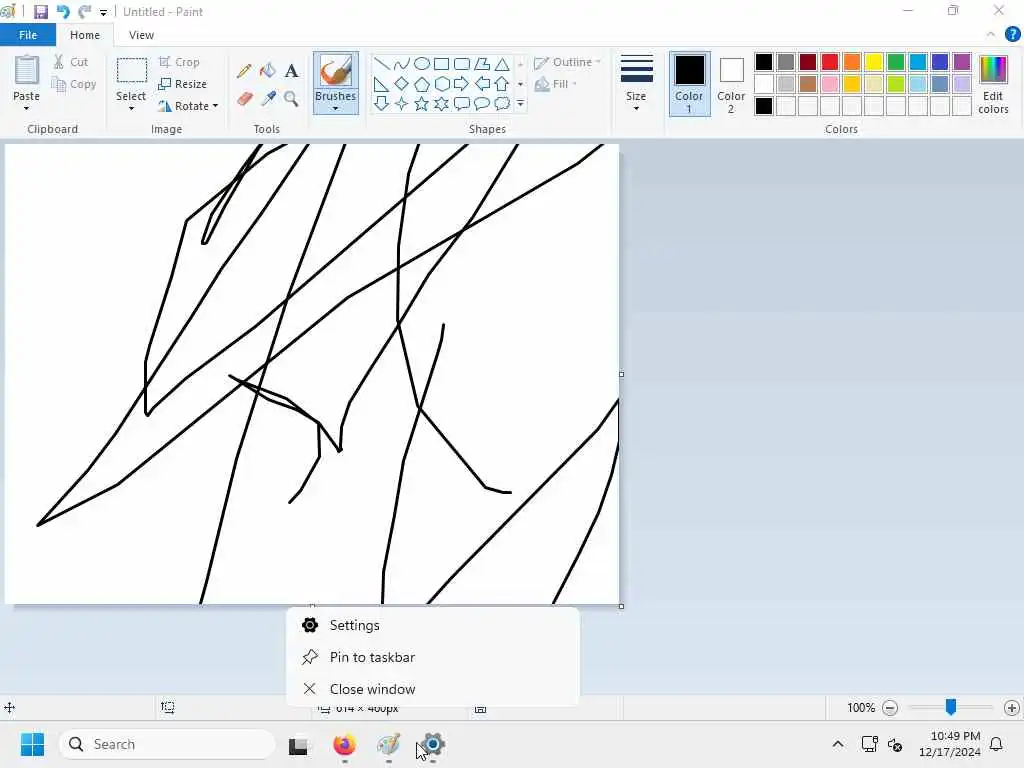
Task: Choose the Down arrow shape
Action: coord(382,103)
